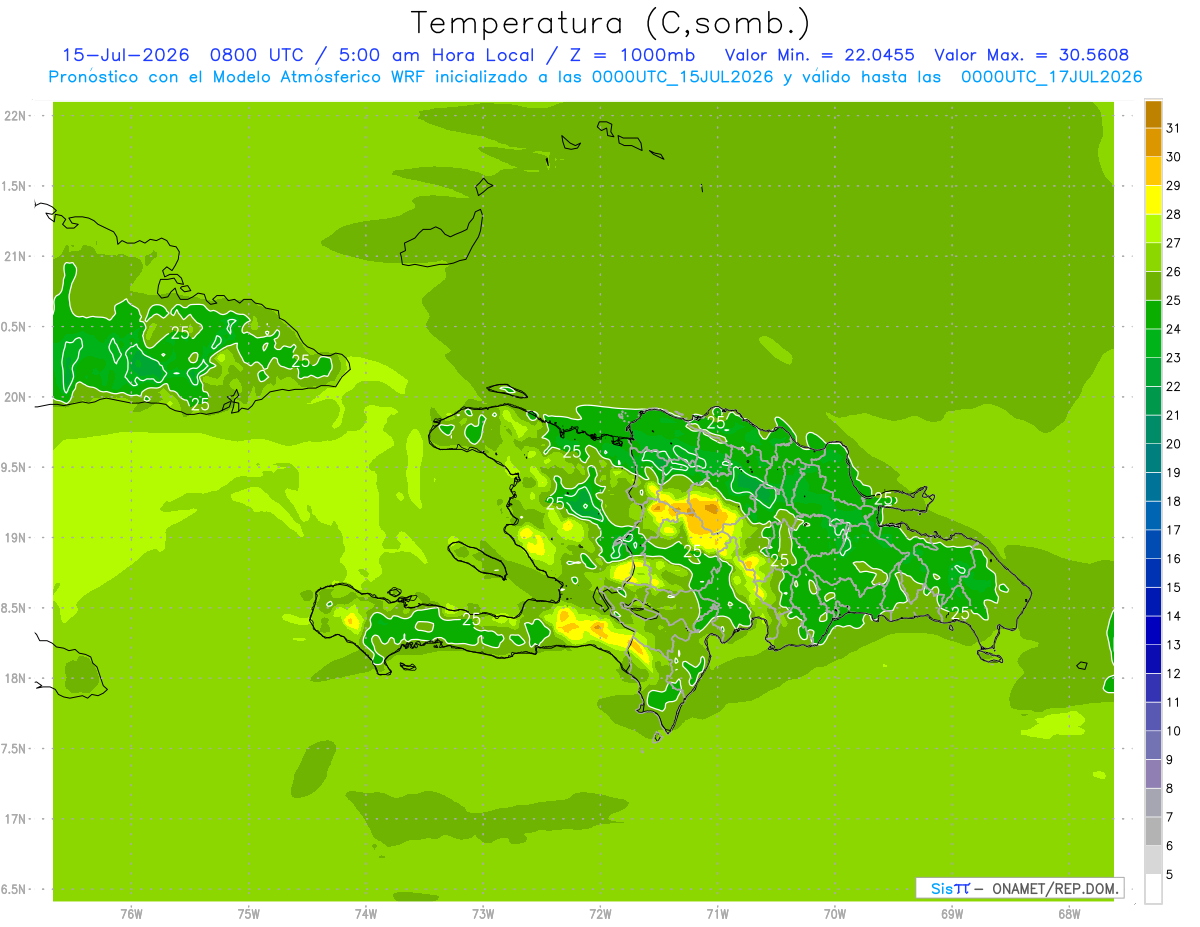The image size is (1200, 927).
Task: Click the "10" value on the color scale
Action: click(x=1174, y=731)
